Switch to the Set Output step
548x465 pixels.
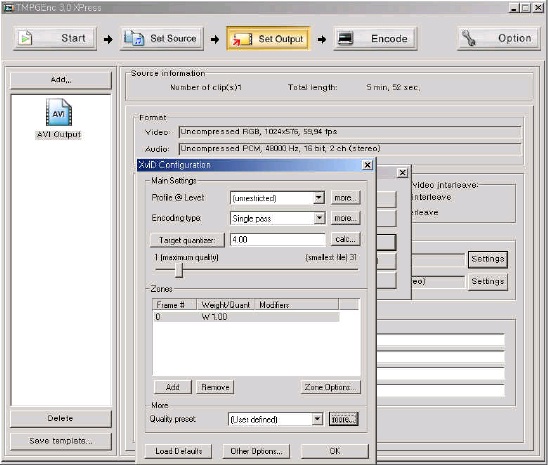(268, 38)
